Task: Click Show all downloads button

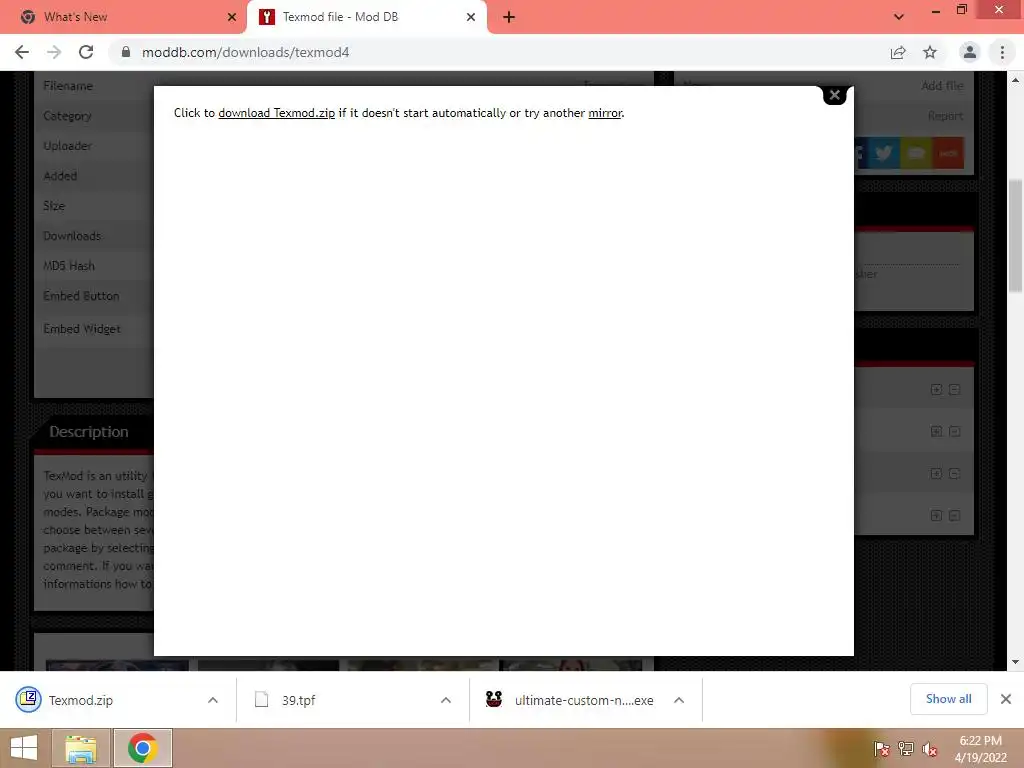Action: click(x=948, y=699)
